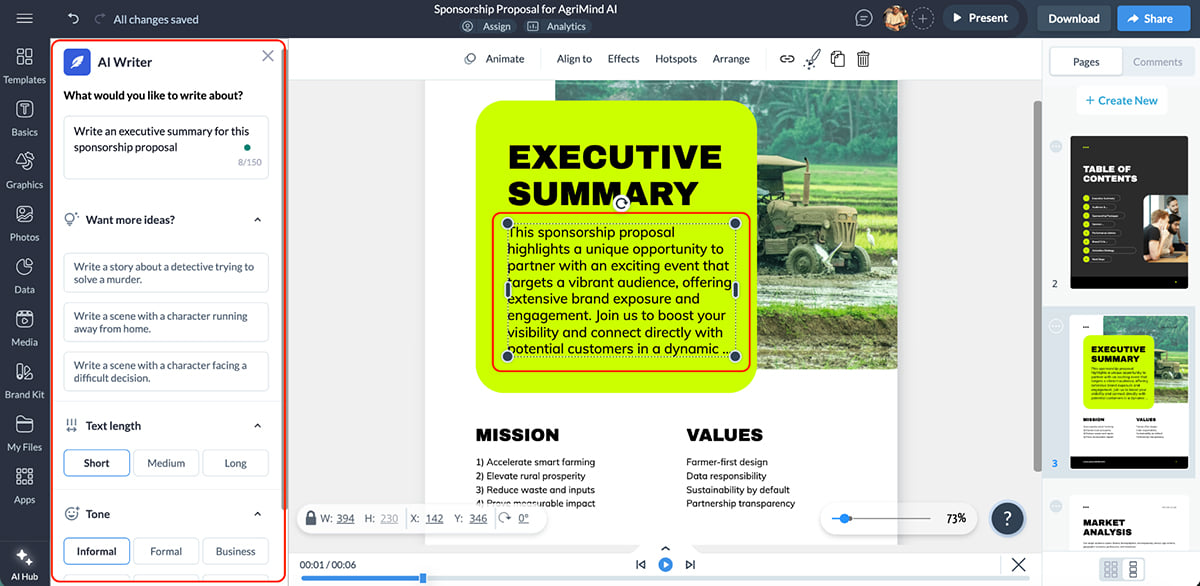This screenshot has height=586, width=1200.
Task: Collapse the Text length section
Action: pos(259,425)
